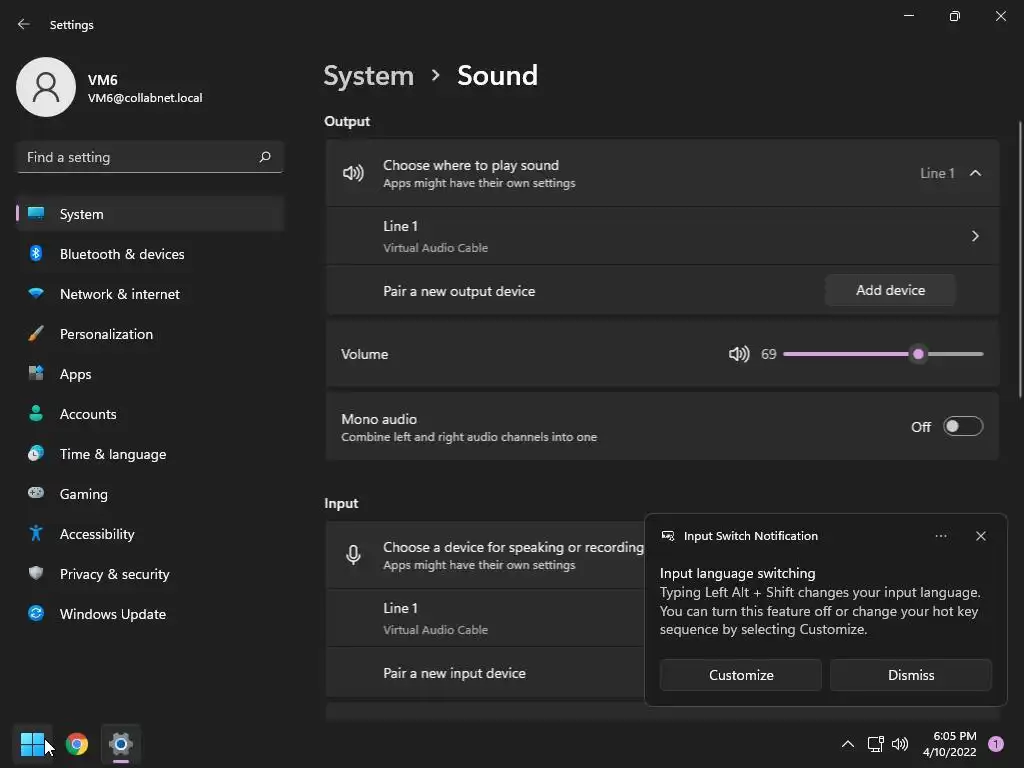Viewport: 1024px width, 768px height.
Task: Click the network icon in system tray
Action: (x=875, y=744)
